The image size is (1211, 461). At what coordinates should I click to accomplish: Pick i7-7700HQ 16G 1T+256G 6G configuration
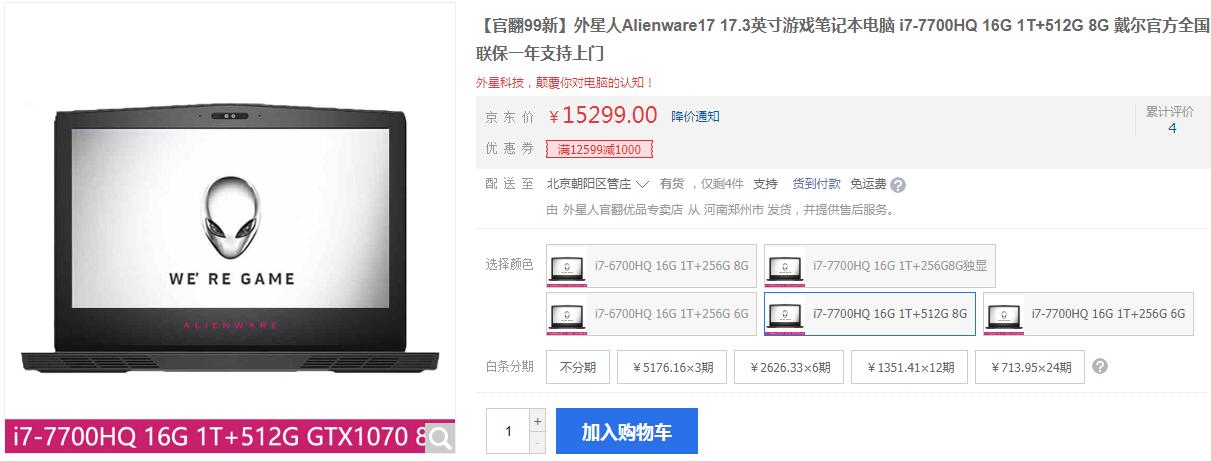pos(1089,314)
